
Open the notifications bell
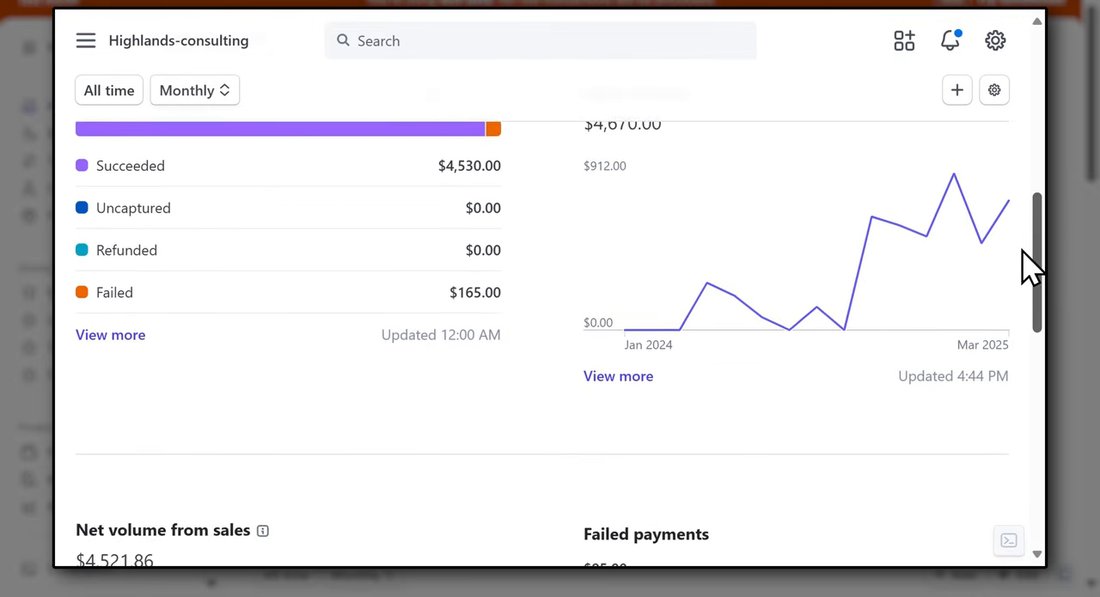950,40
